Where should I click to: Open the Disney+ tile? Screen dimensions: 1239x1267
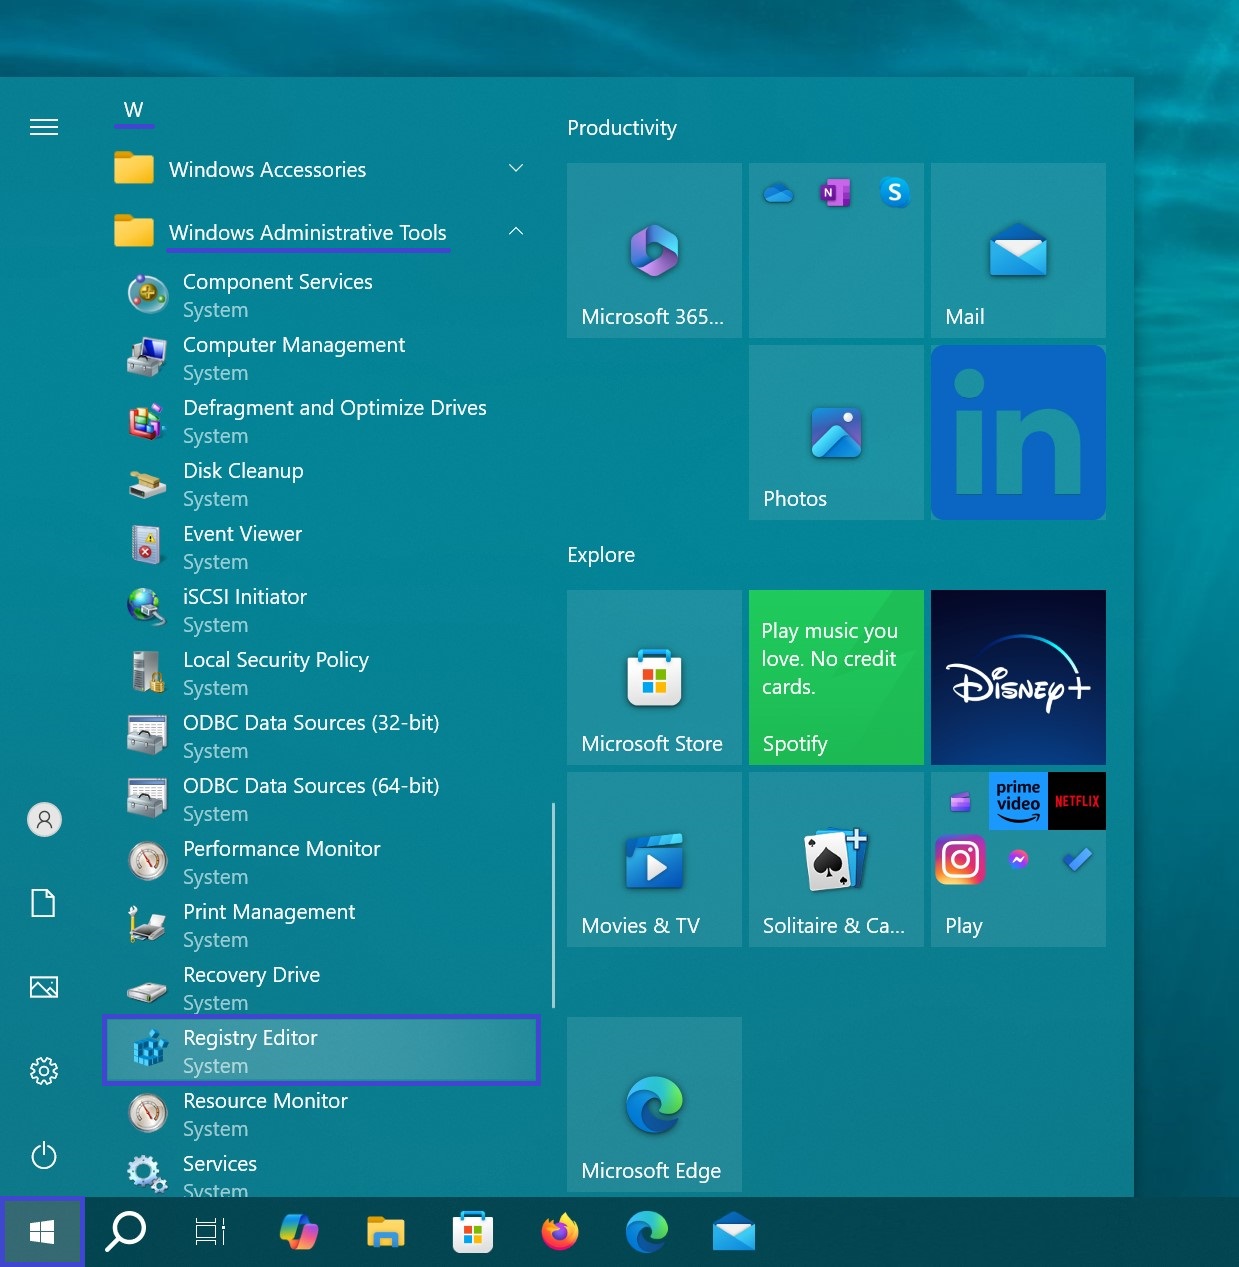pos(1018,677)
